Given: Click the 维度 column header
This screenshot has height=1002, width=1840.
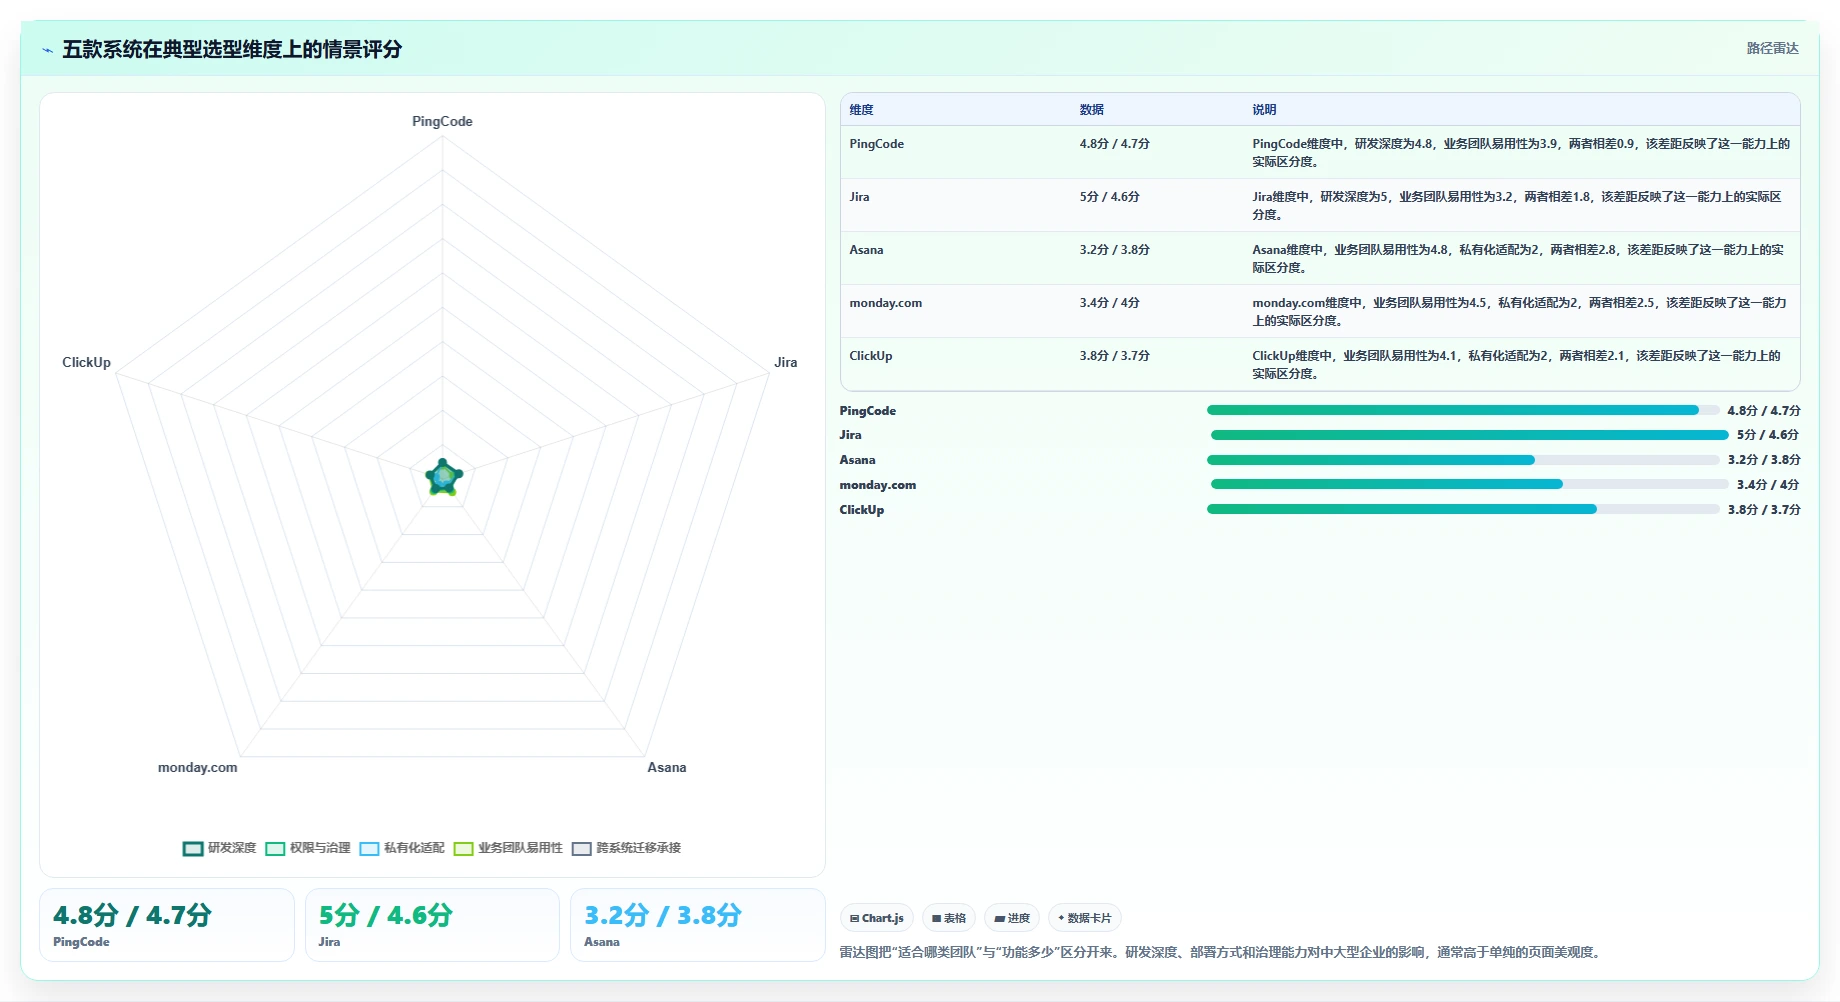Looking at the screenshot, I should point(862,110).
